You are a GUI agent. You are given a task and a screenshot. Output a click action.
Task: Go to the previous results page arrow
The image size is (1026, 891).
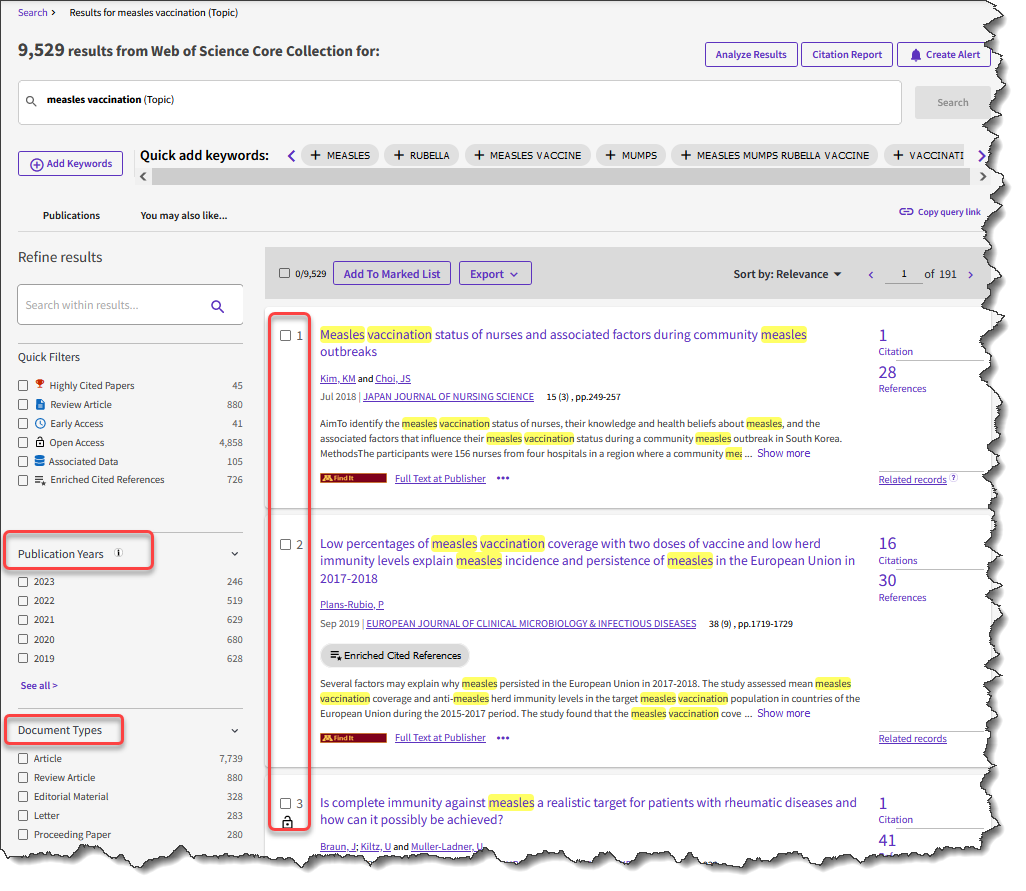point(871,275)
